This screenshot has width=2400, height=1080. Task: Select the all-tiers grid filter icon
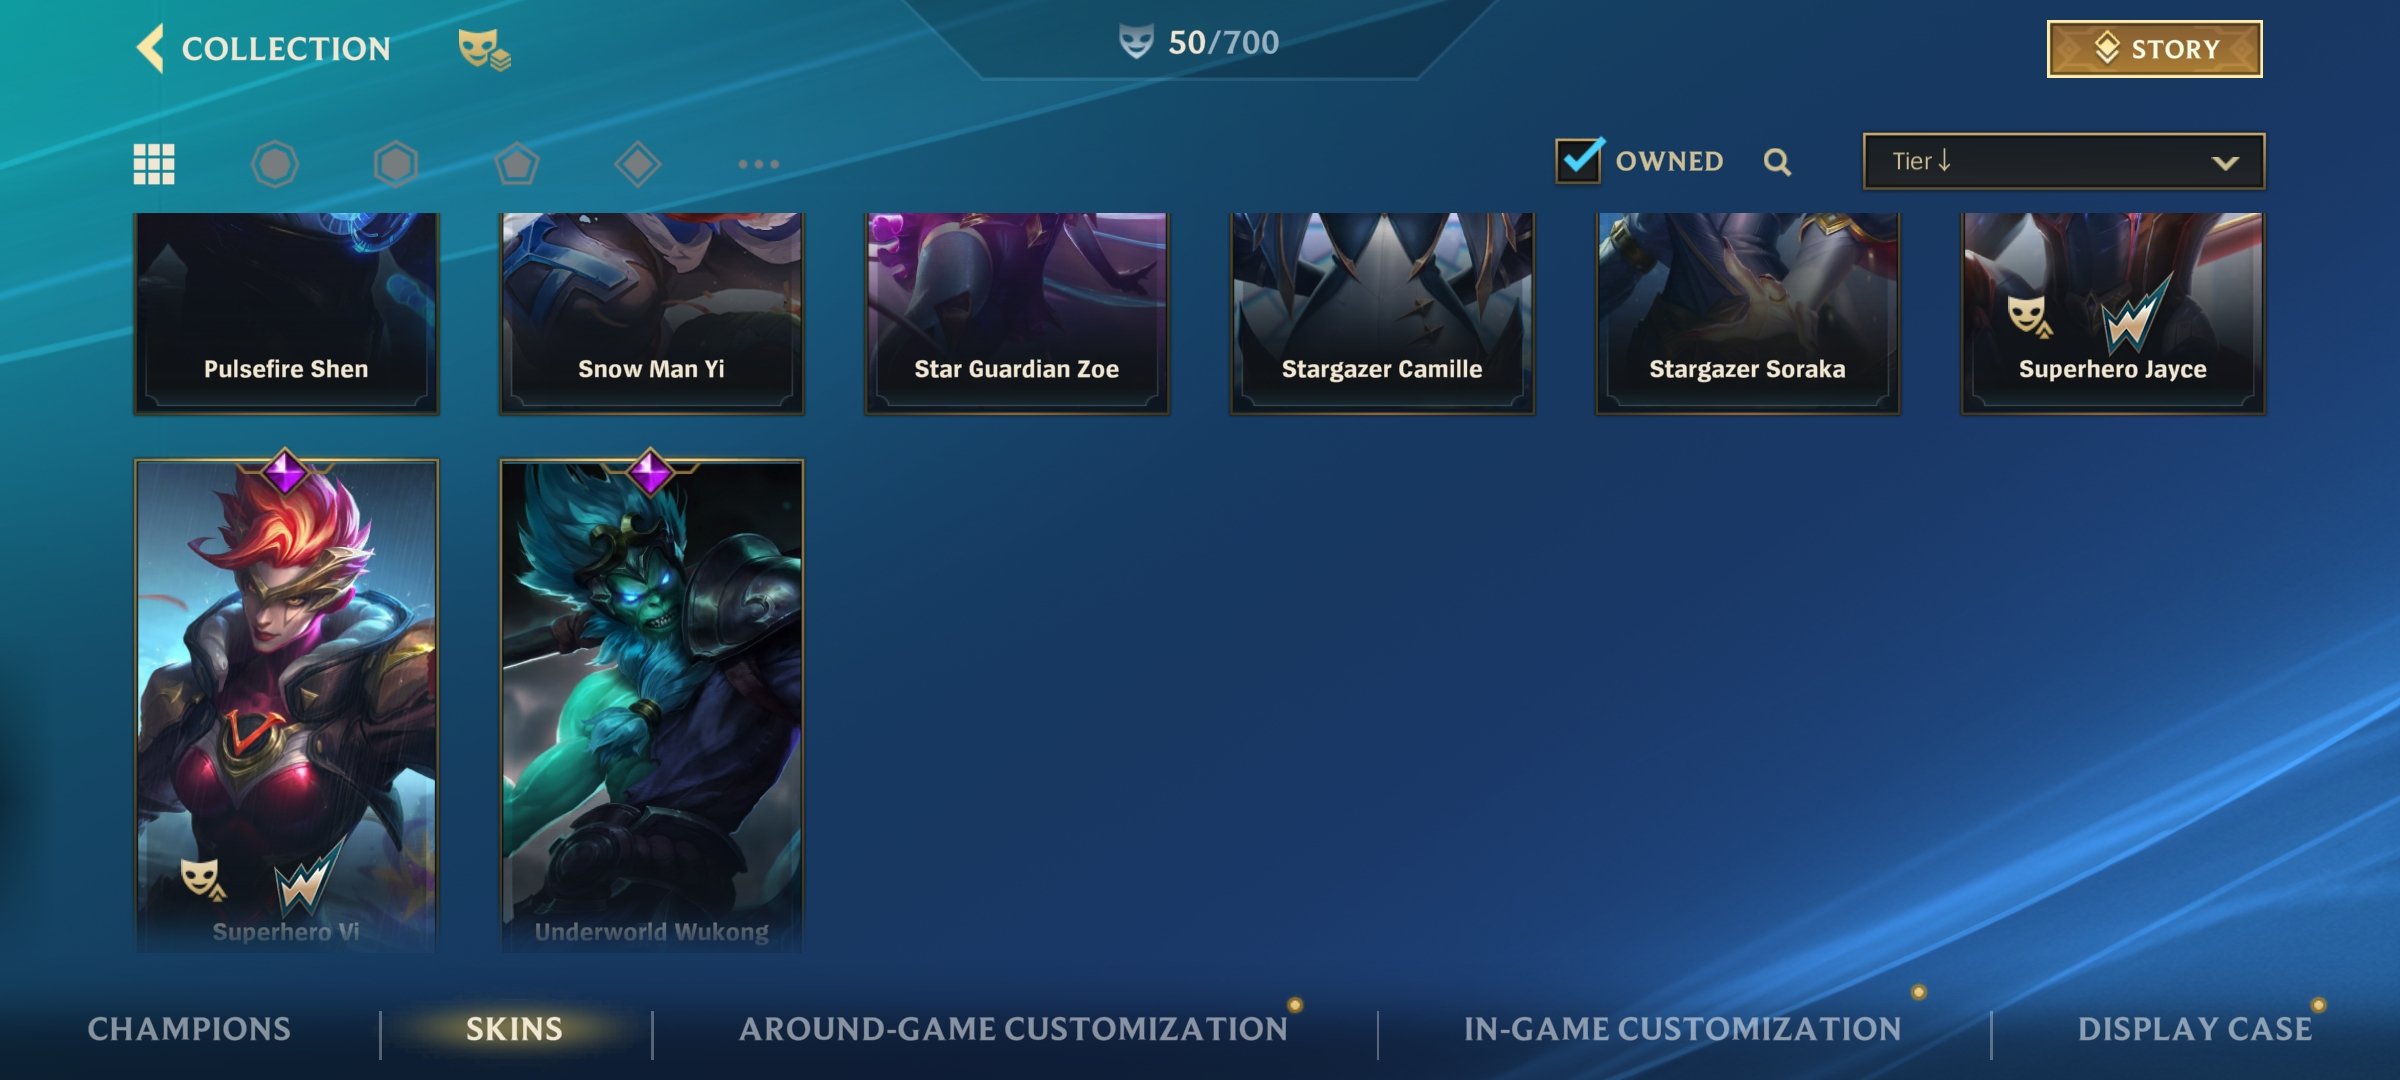tap(154, 164)
